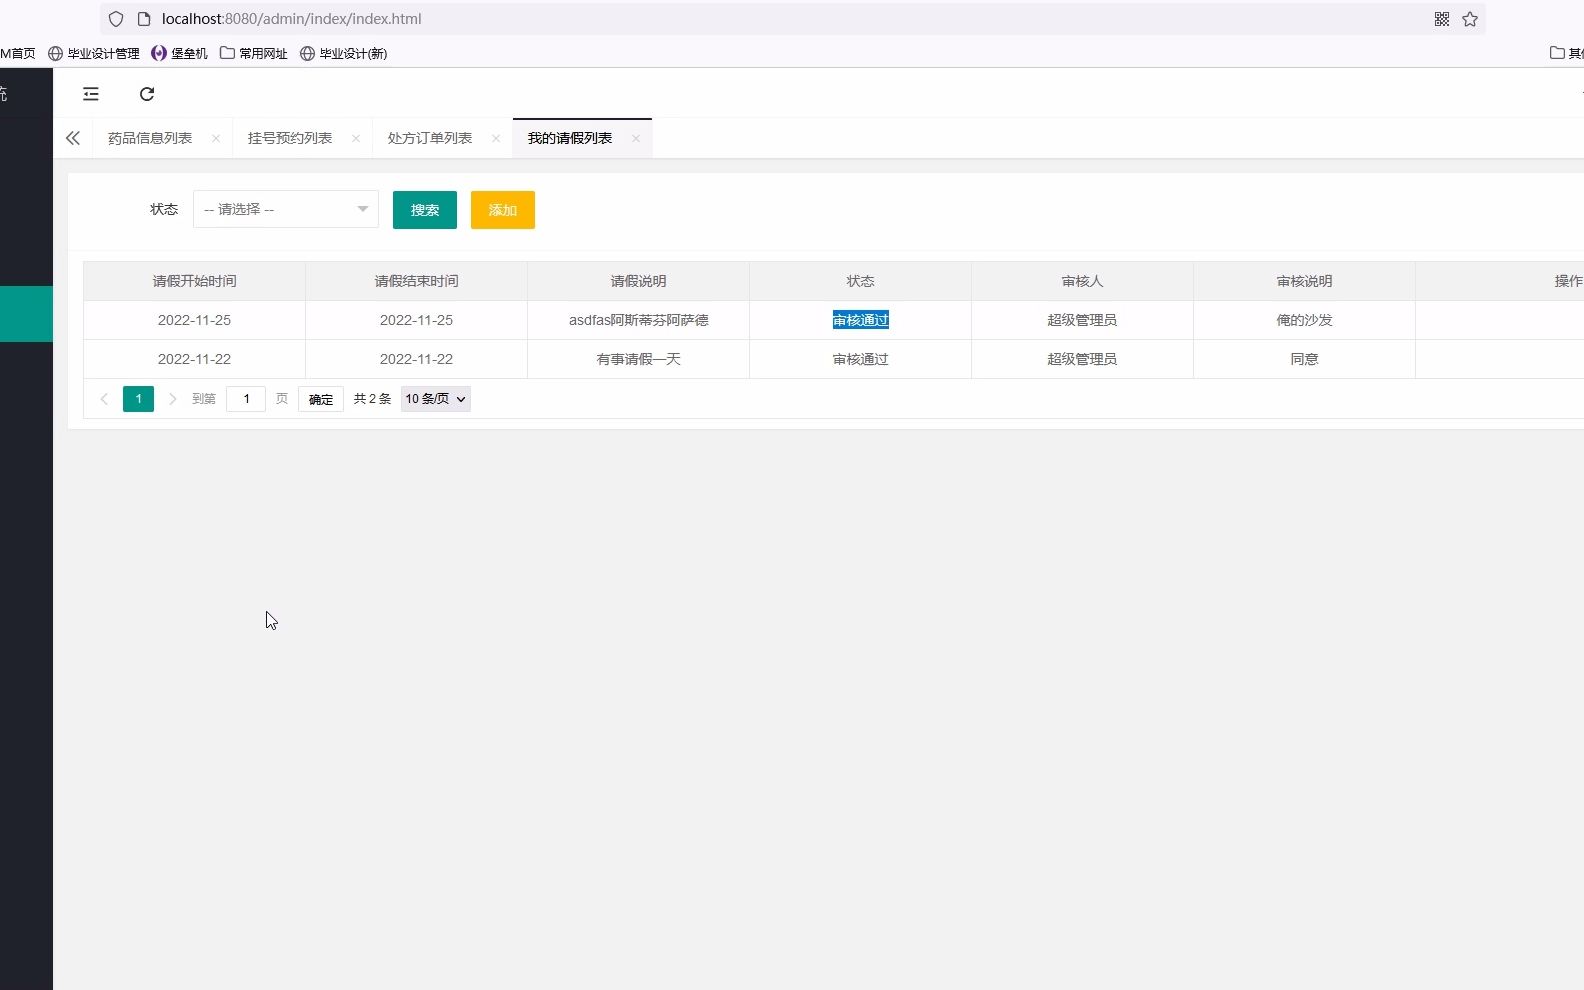Click the 共 2 条 total count text
Screen dimensions: 1584x990
tap(372, 399)
